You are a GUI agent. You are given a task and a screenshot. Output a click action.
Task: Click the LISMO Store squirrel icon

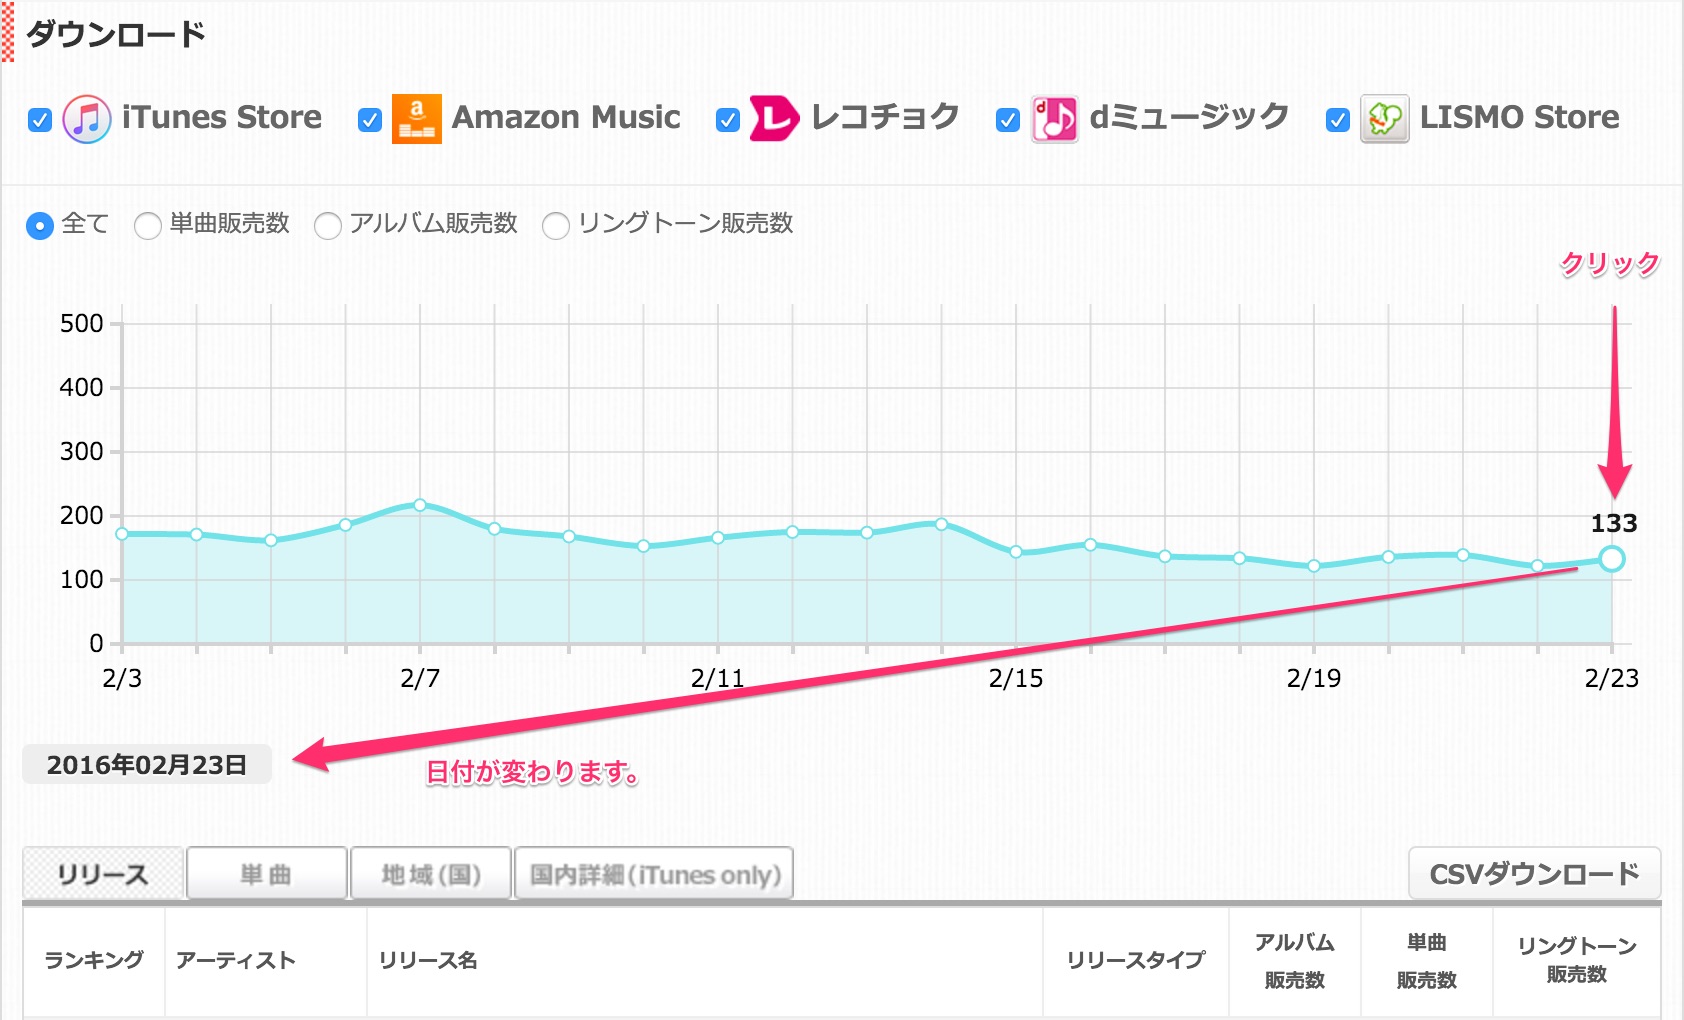tap(1385, 120)
